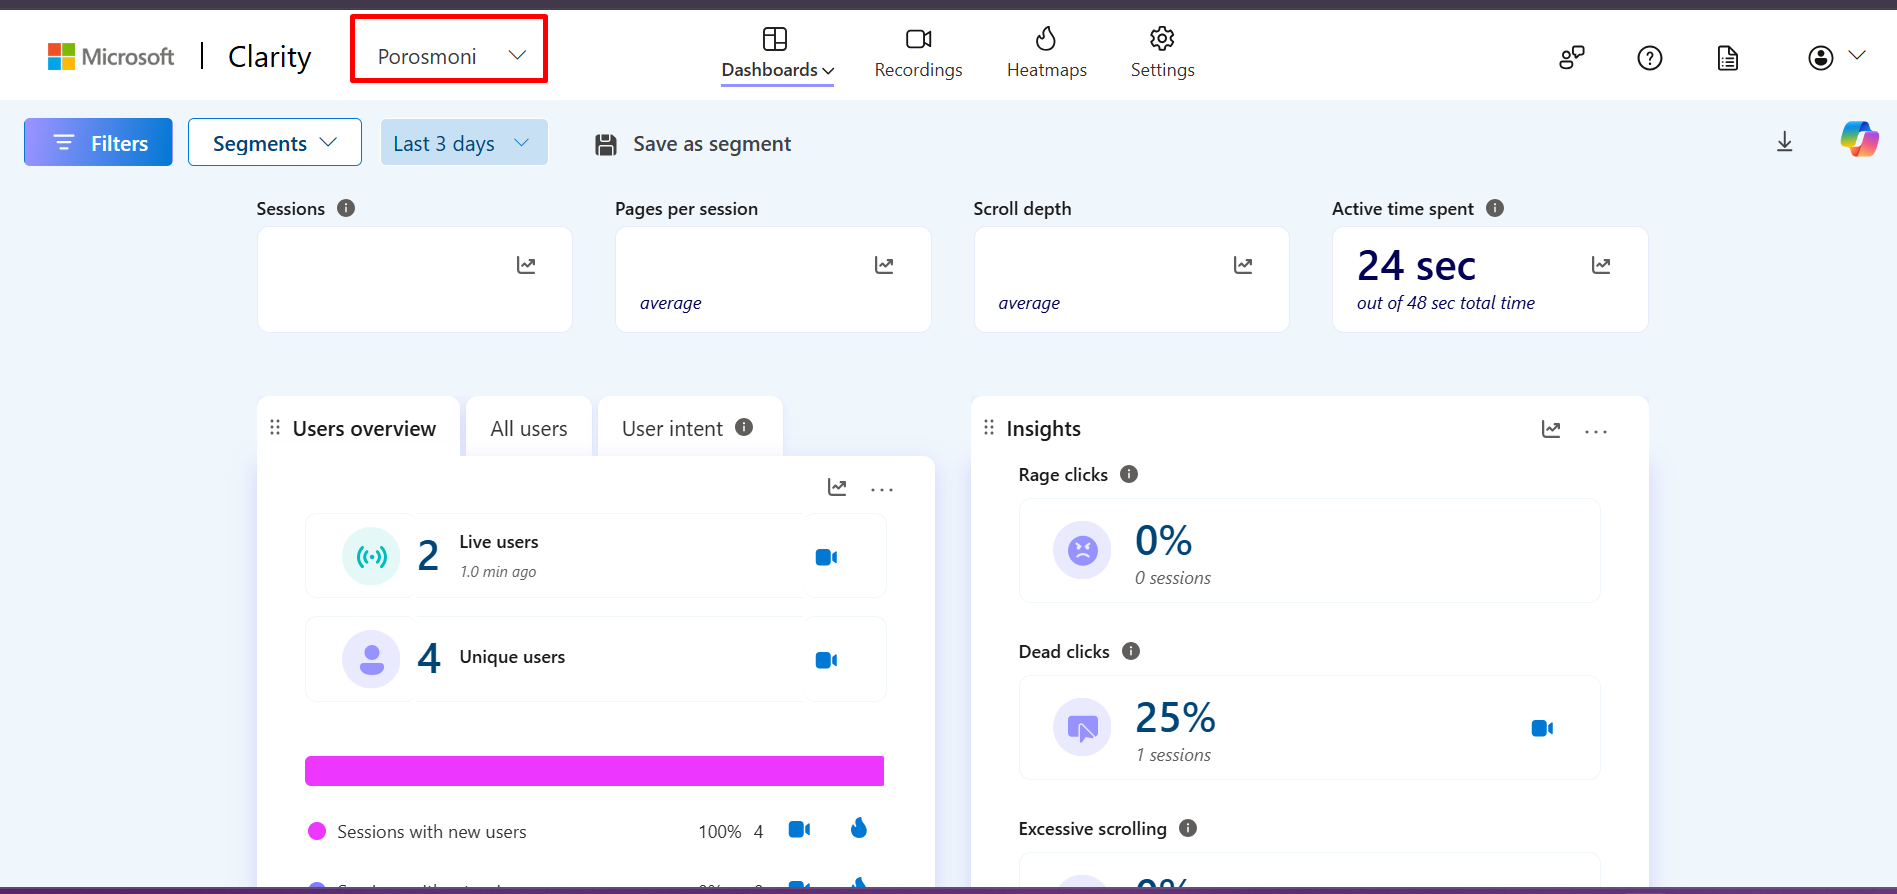1897x894 pixels.
Task: Click the Clarity product title
Action: (269, 57)
